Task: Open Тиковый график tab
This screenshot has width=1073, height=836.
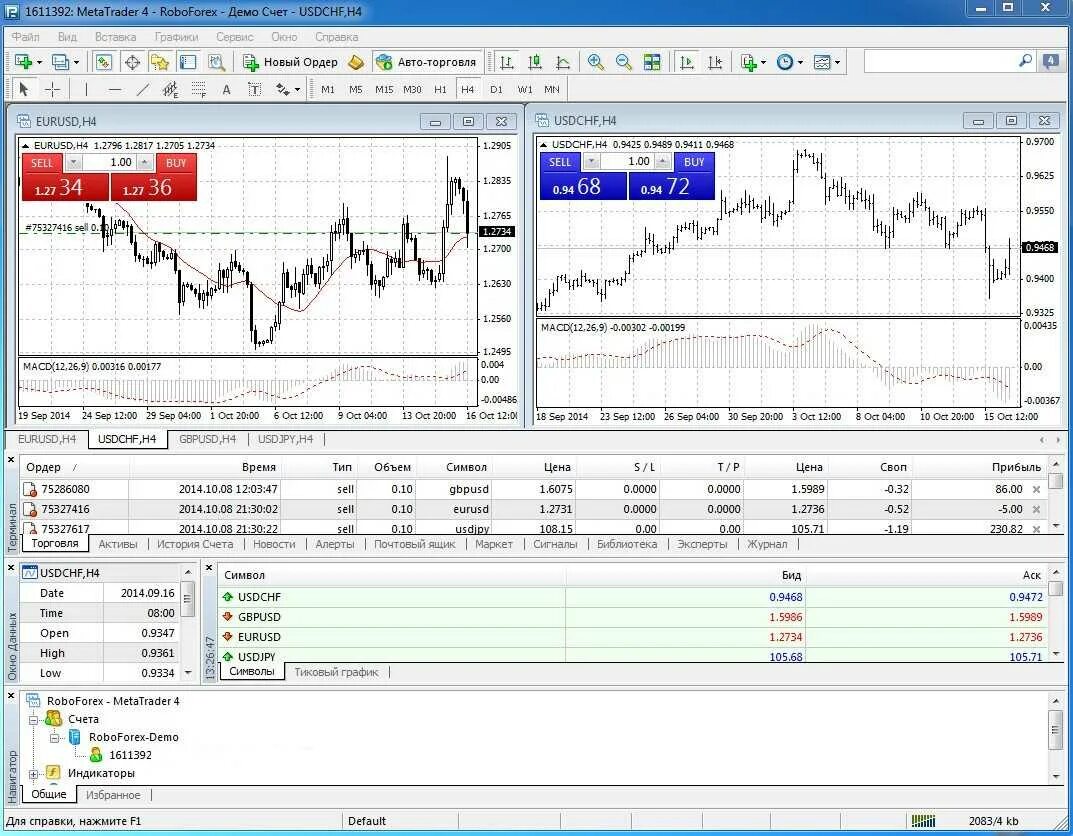Action: point(336,672)
